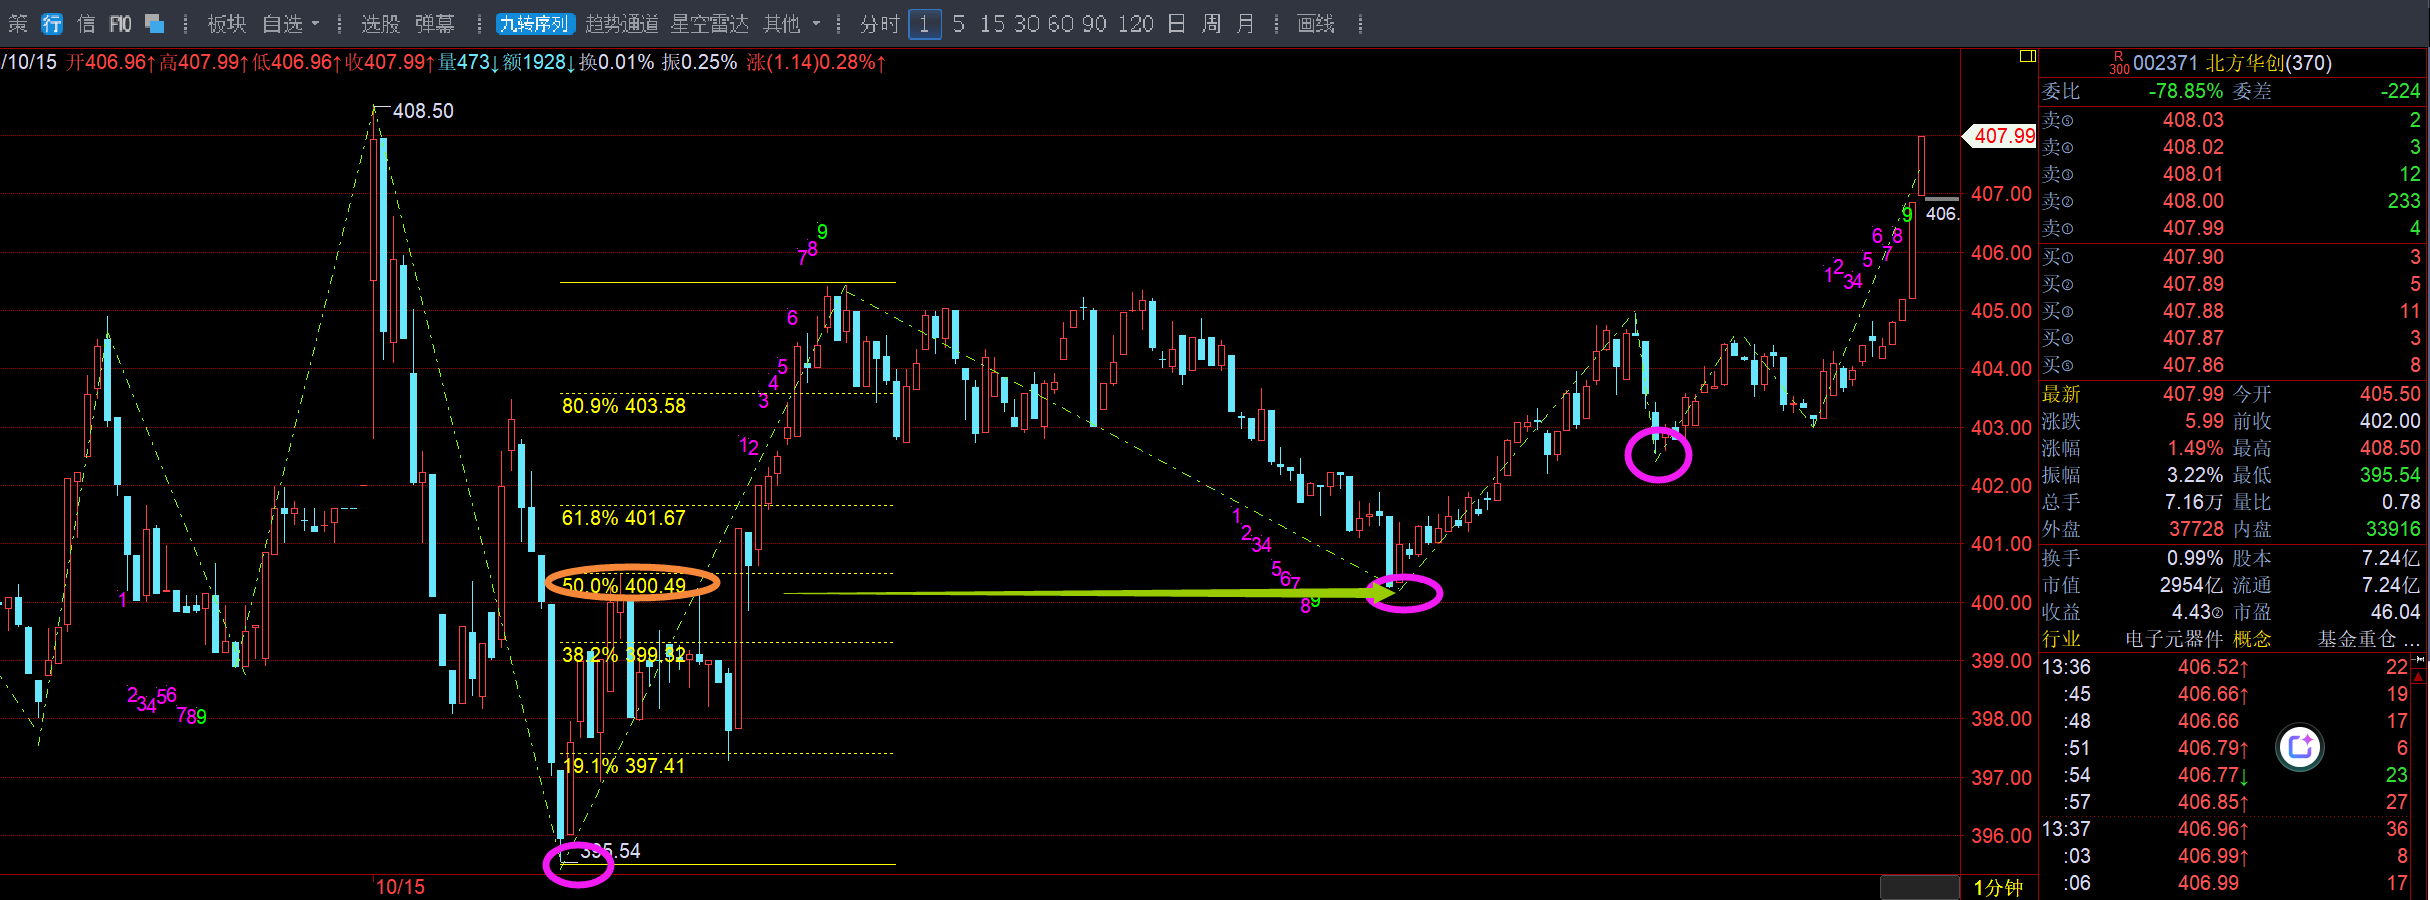Click the 委比 -78.85% value
Image resolution: width=2430 pixels, height=900 pixels.
coord(2185,91)
